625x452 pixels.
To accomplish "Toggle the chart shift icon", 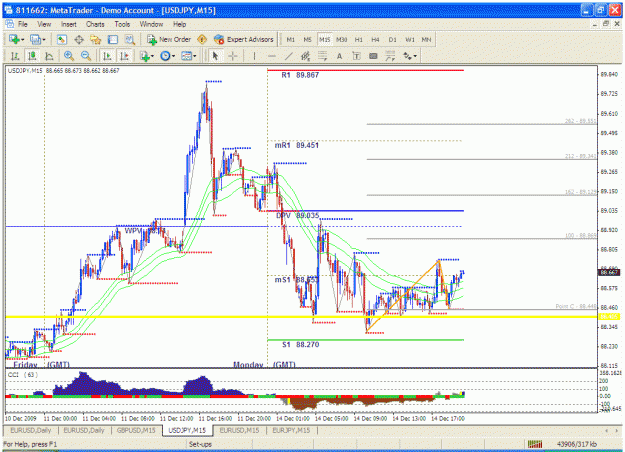I will [124, 56].
